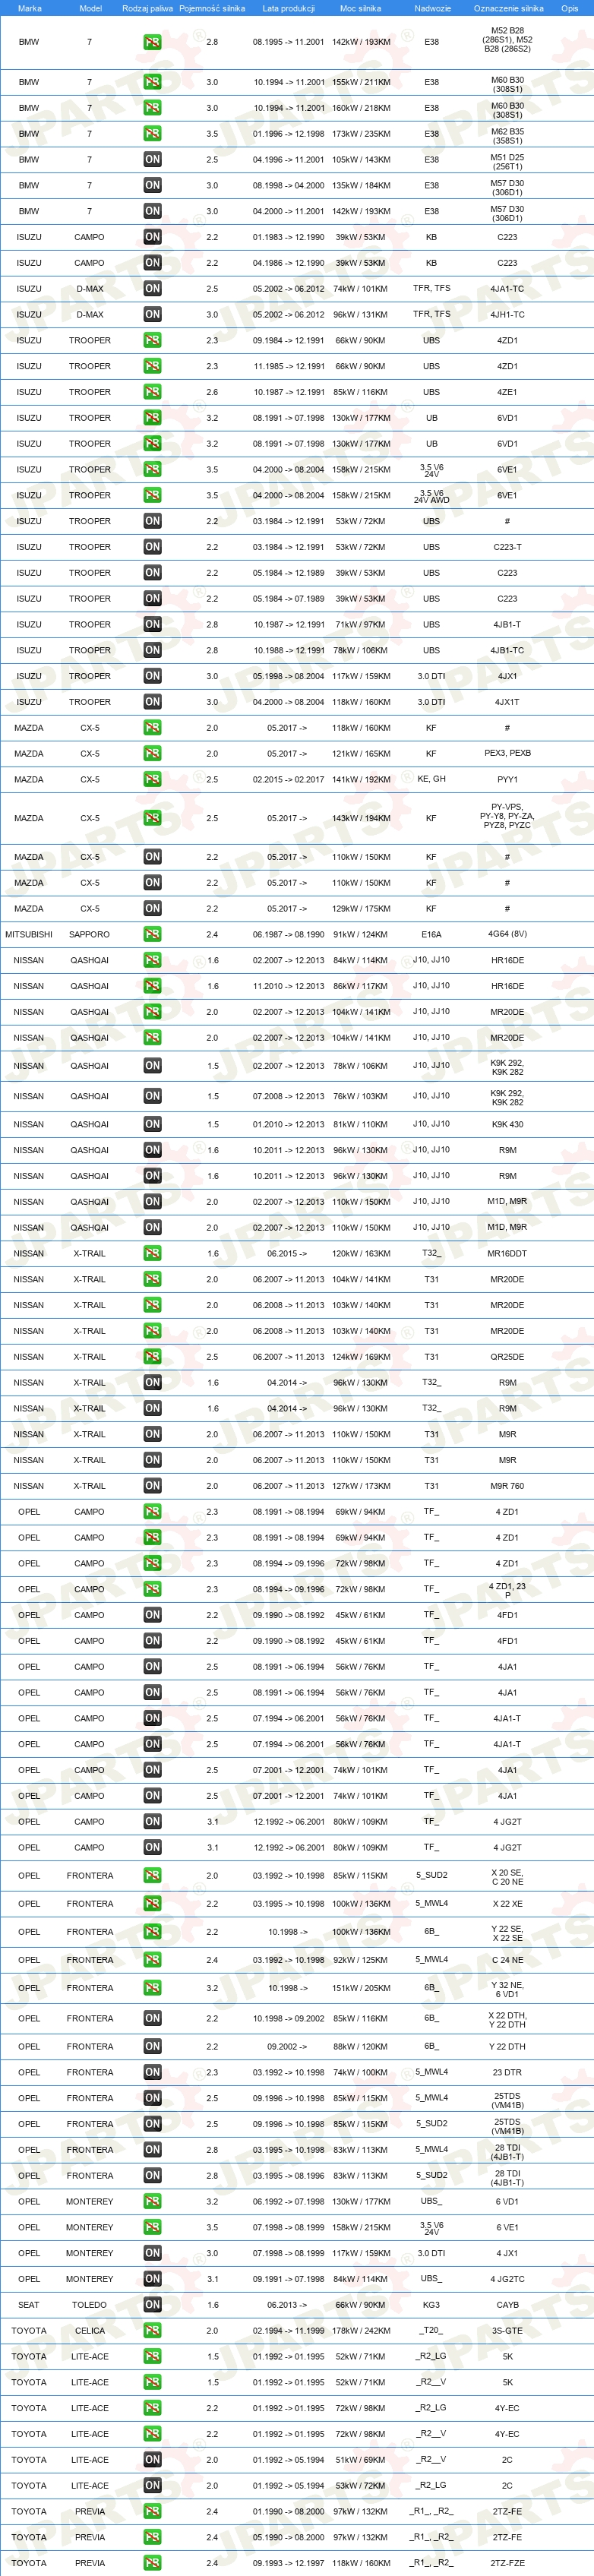The image size is (594, 2576).
Task: Click petrol icon in X-TRAIL MR16DDT row
Action: pos(152,1254)
